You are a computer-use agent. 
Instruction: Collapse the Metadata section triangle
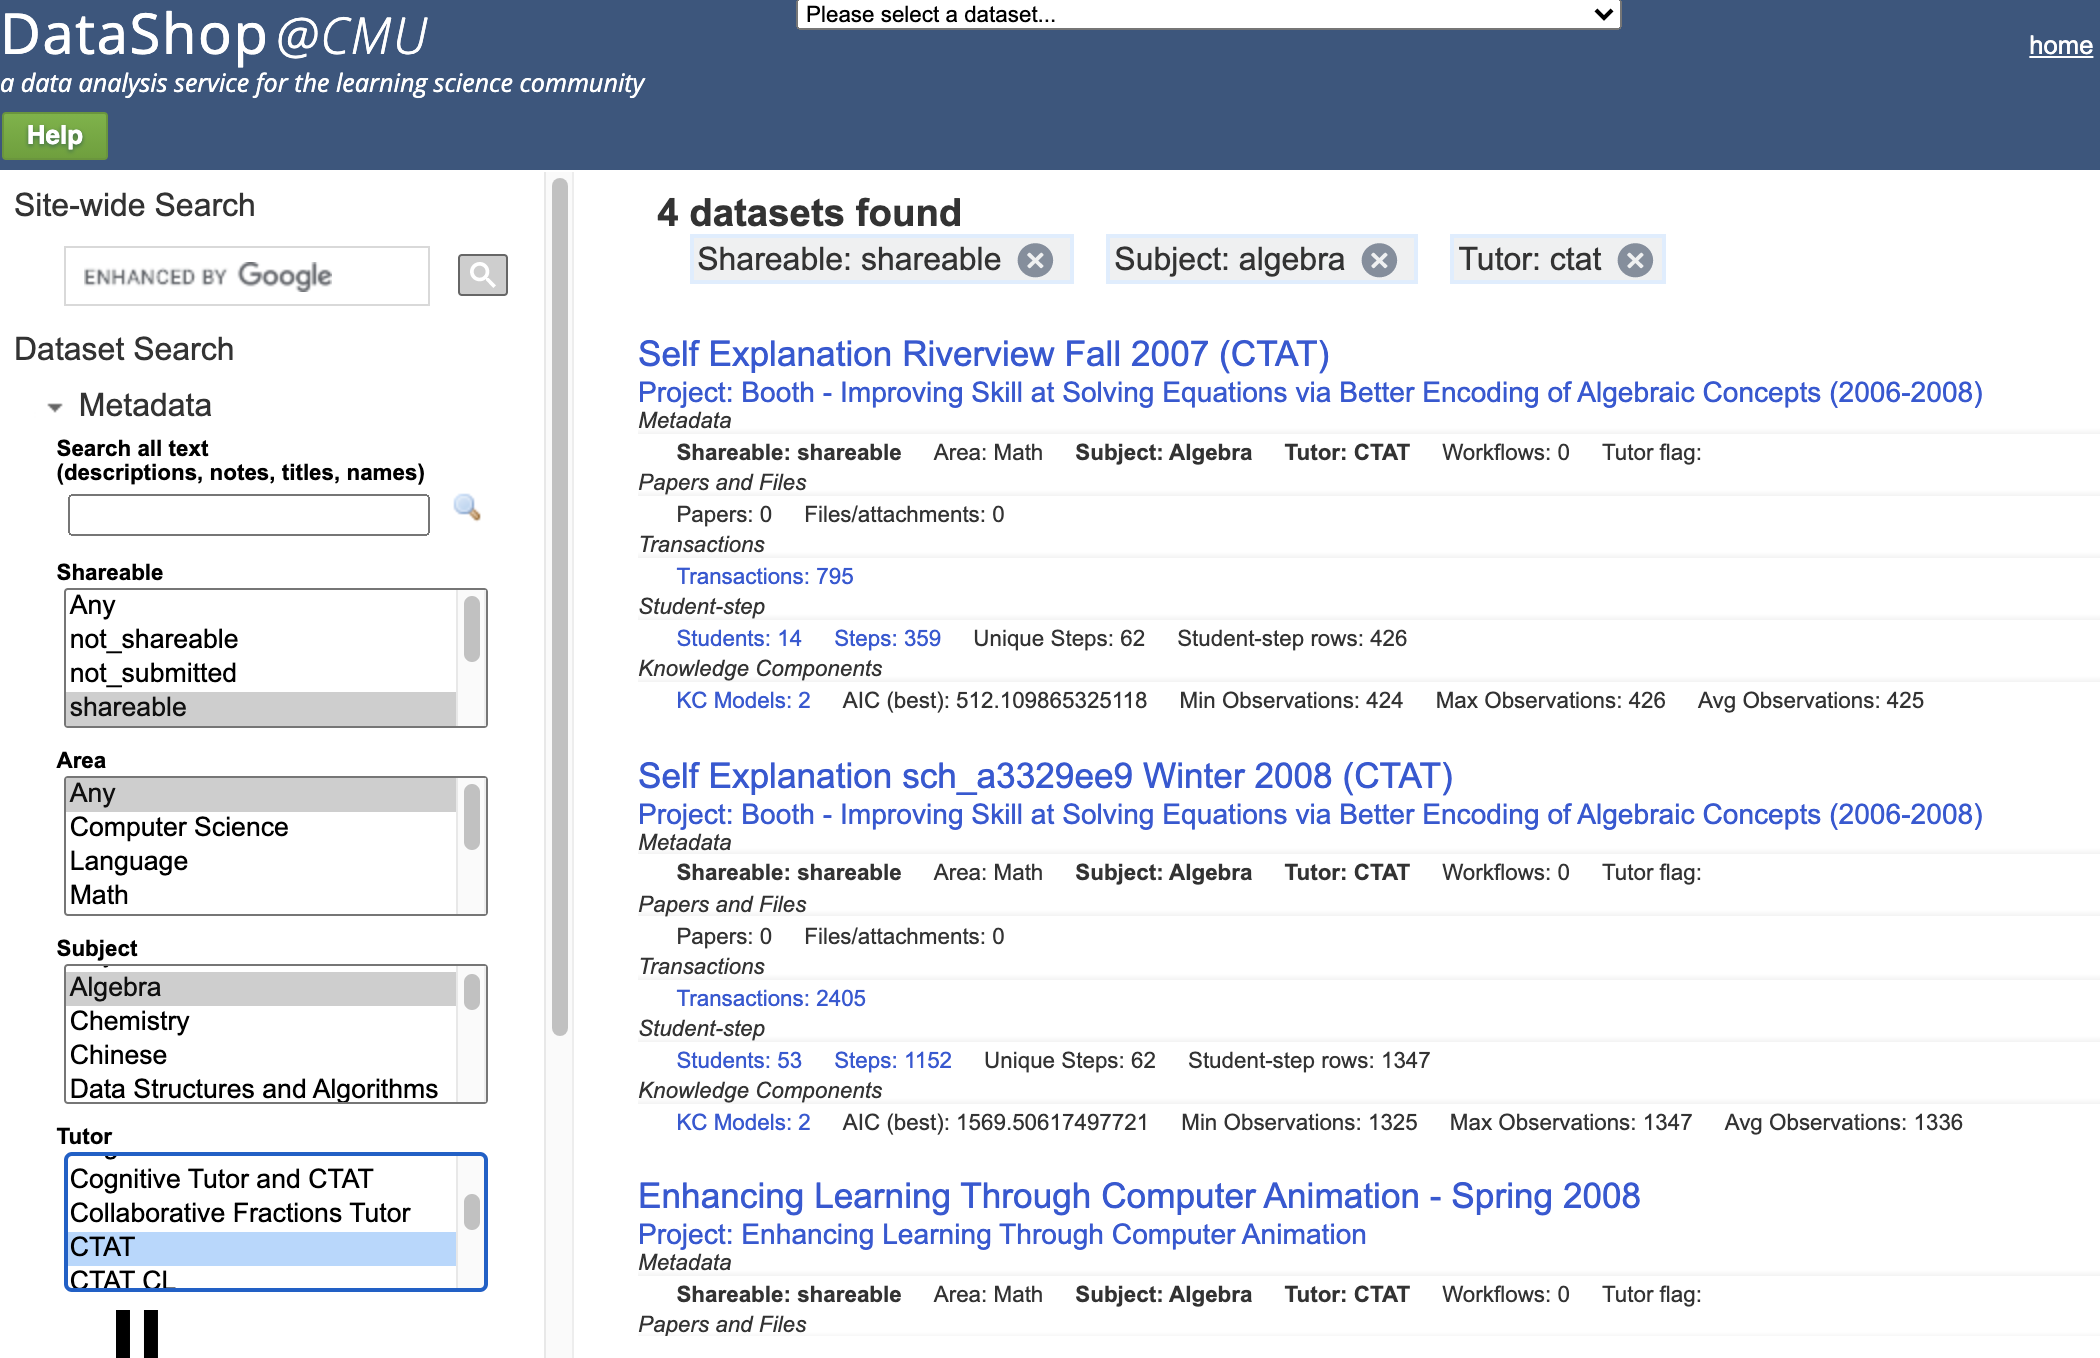[55, 407]
